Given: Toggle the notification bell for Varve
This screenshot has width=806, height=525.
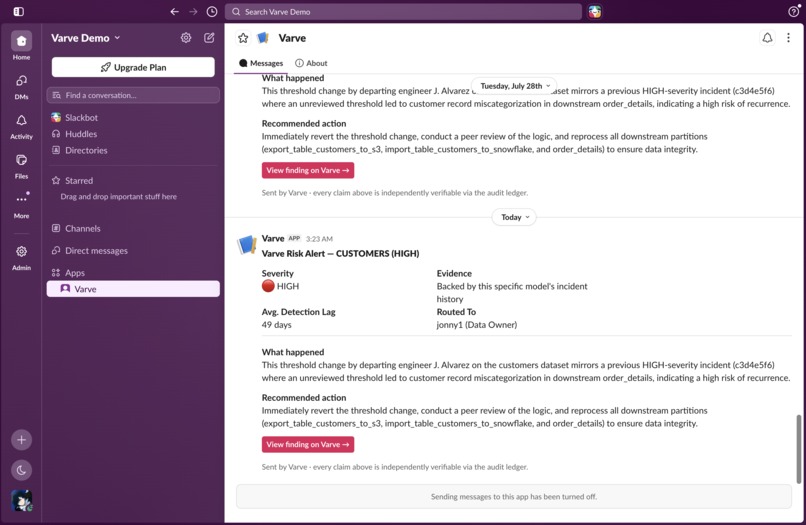Looking at the screenshot, I should point(767,38).
